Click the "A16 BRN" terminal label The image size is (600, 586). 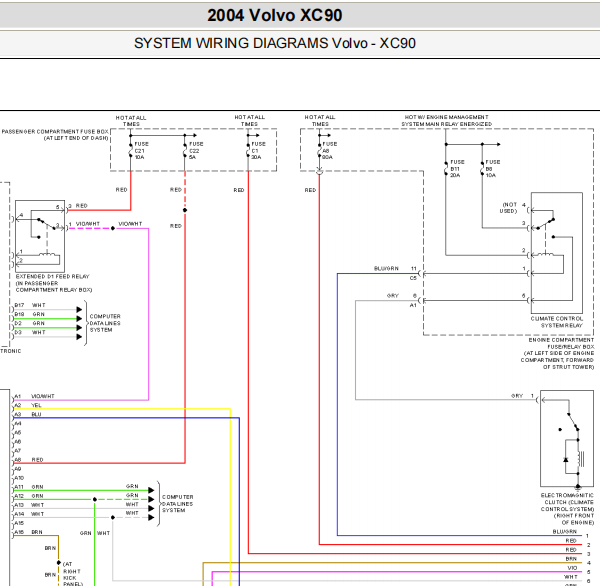[29, 532]
